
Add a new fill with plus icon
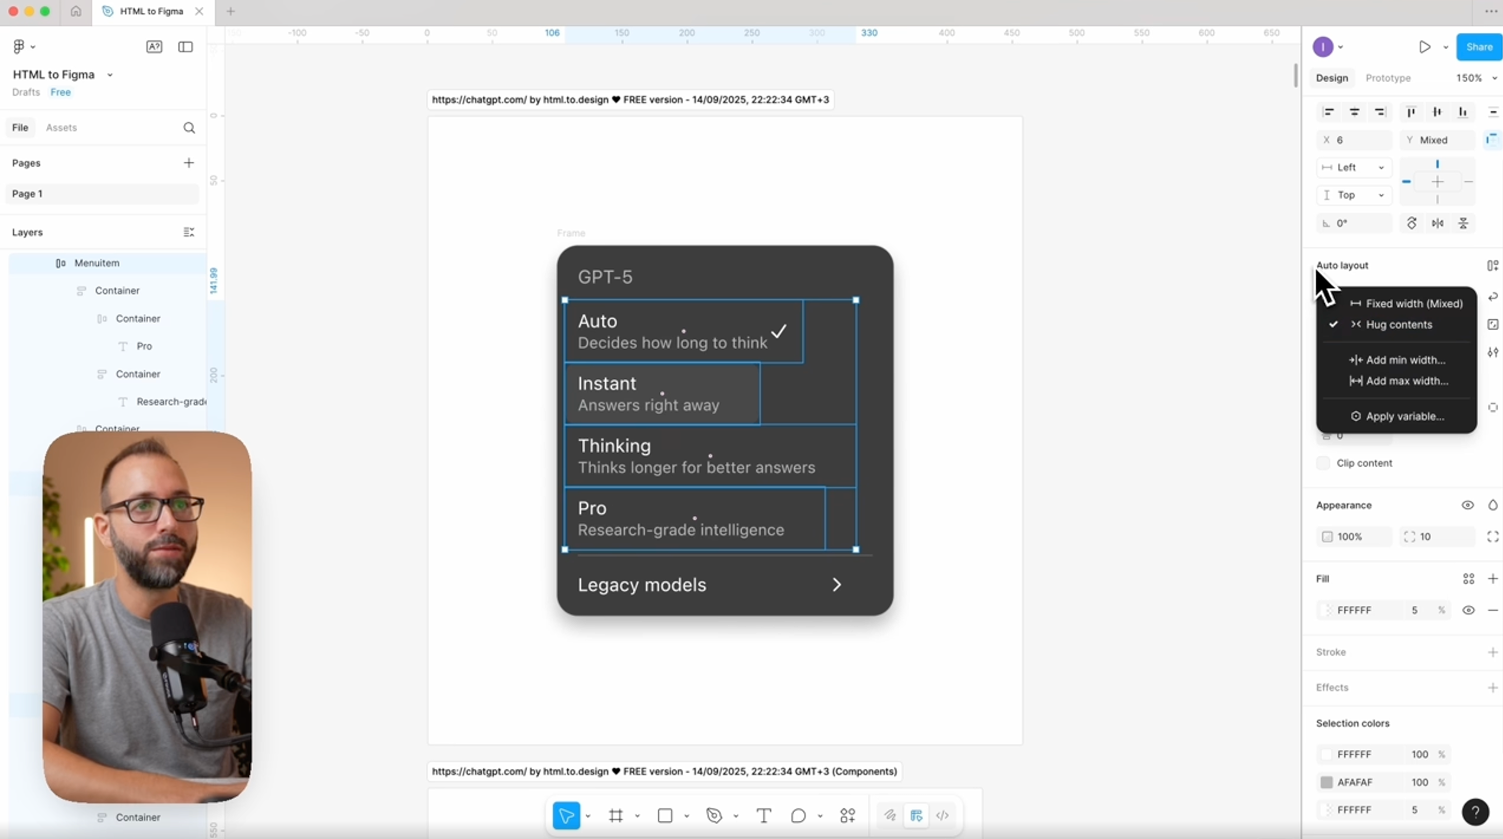click(1493, 579)
